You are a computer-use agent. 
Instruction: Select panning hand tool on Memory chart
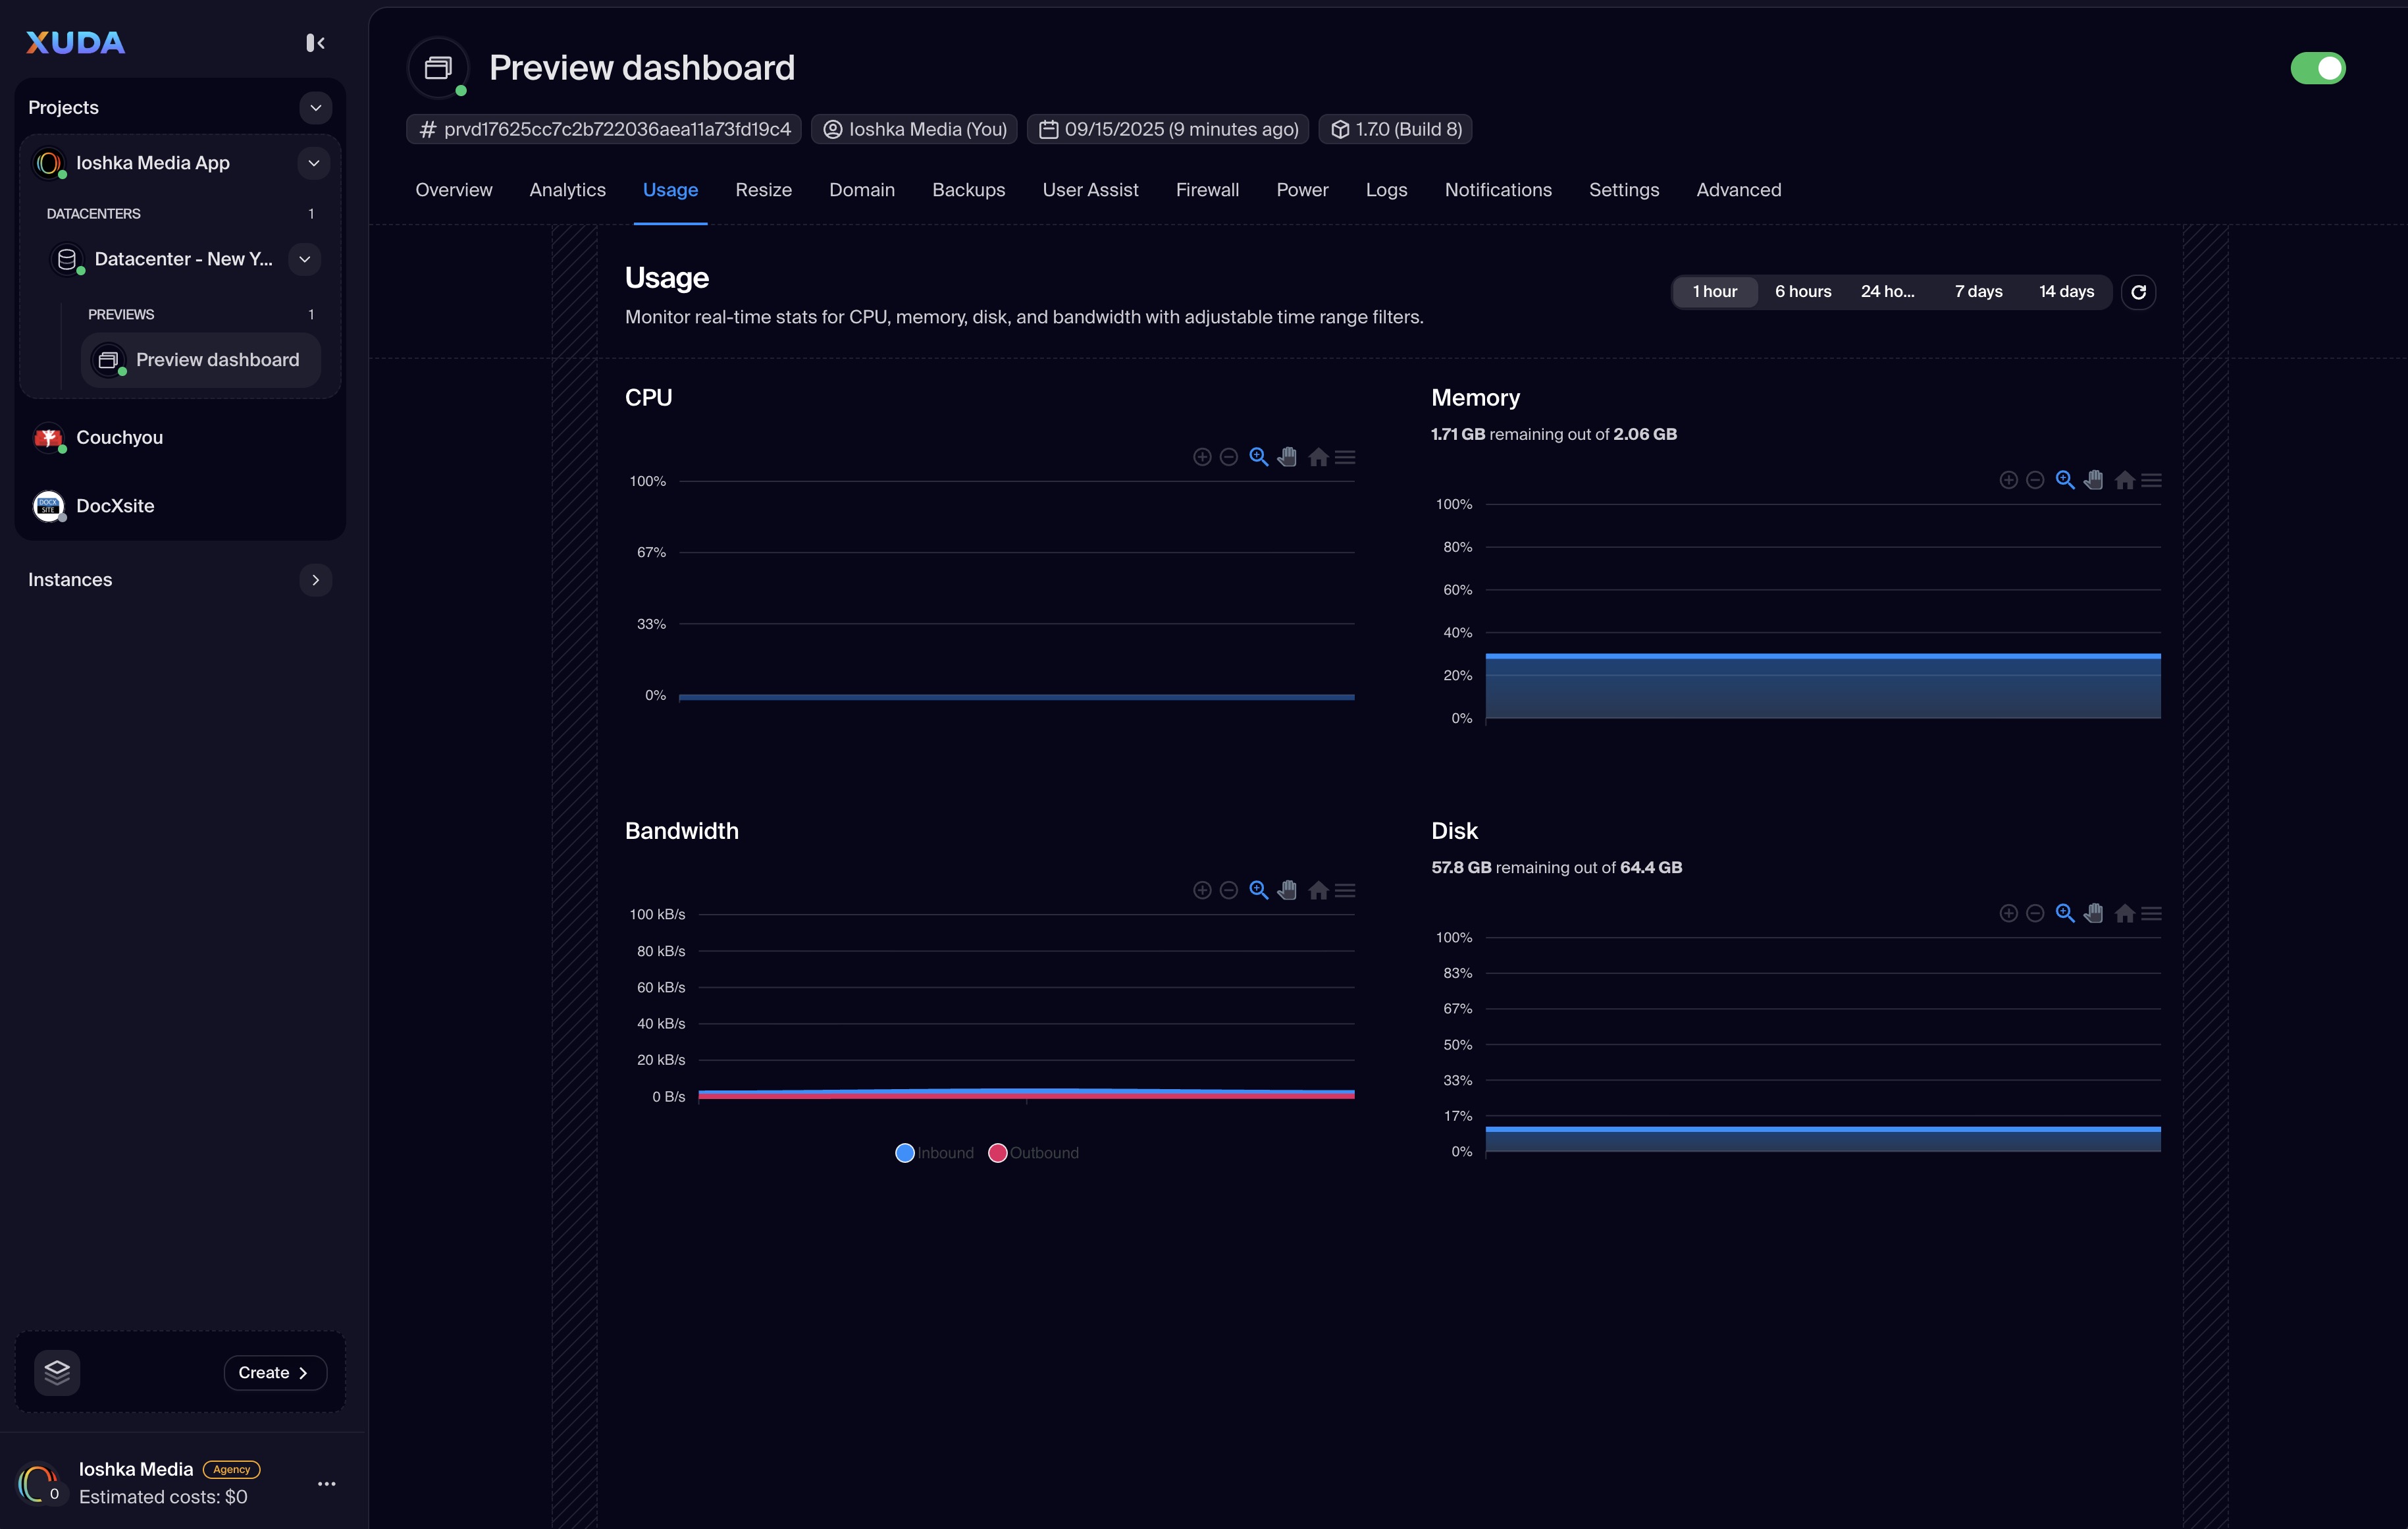2093,480
